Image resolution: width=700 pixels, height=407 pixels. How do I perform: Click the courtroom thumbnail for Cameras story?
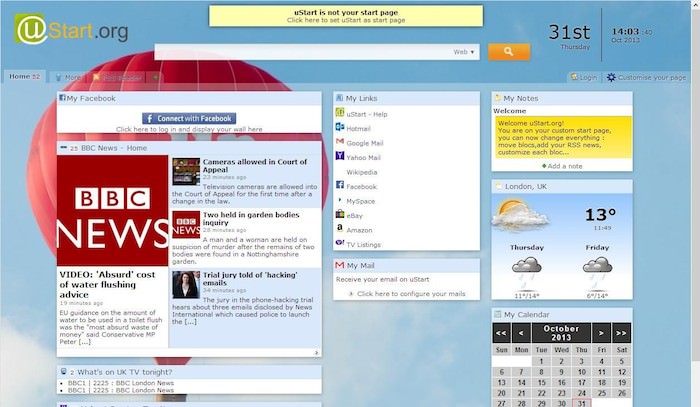click(x=186, y=171)
